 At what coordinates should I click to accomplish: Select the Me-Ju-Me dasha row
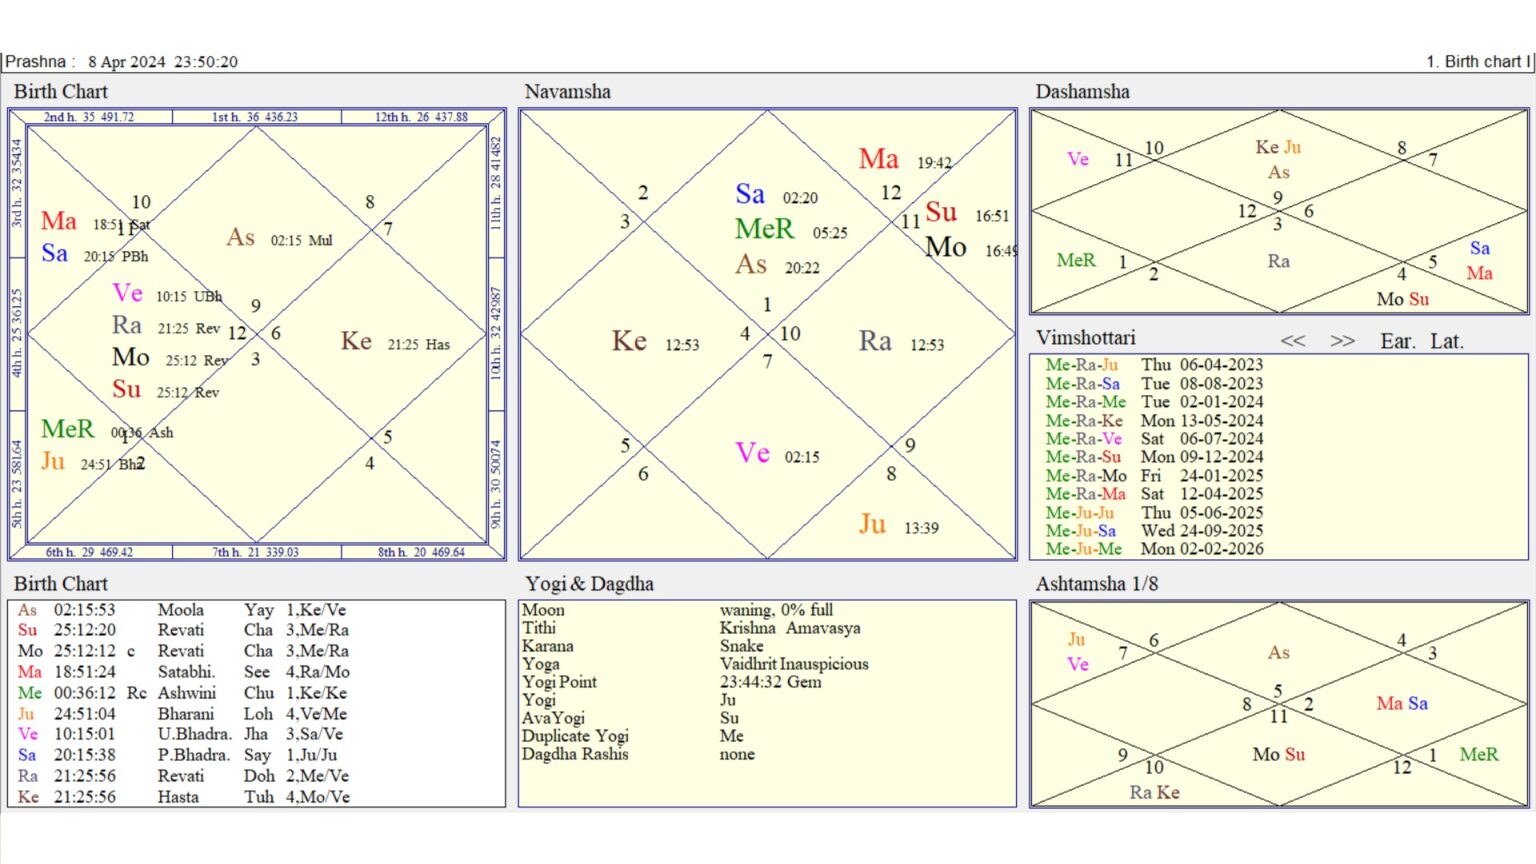[x=1154, y=548]
